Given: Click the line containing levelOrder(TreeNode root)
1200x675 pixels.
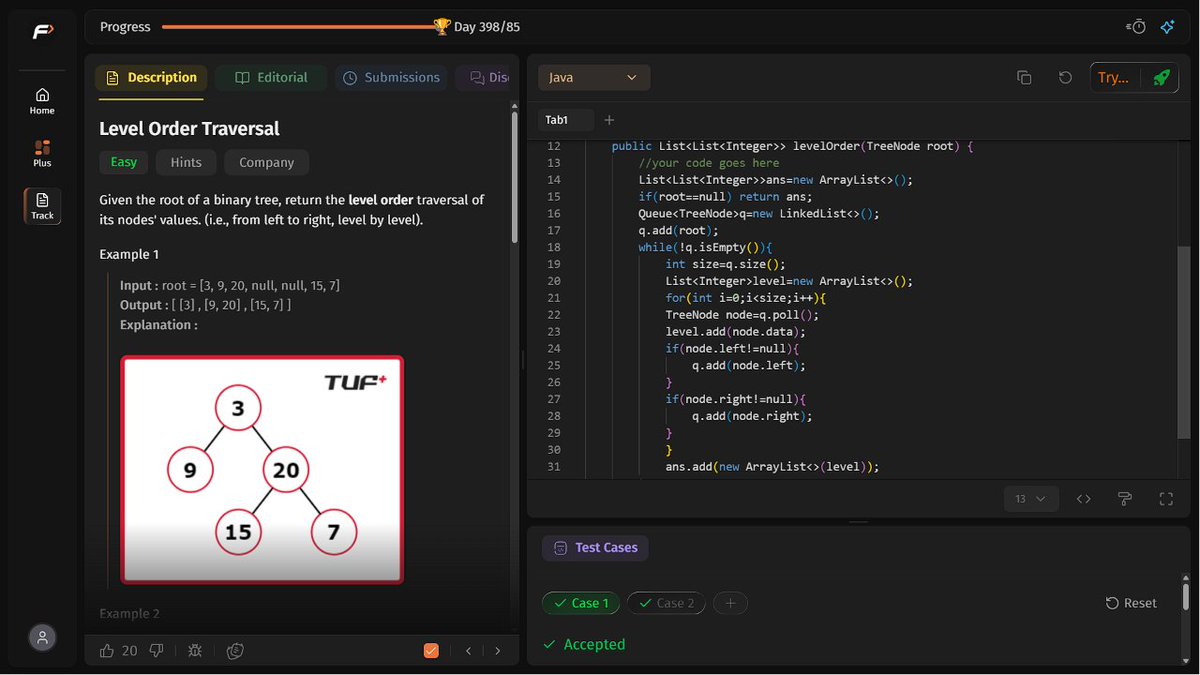Looking at the screenshot, I should (792, 146).
